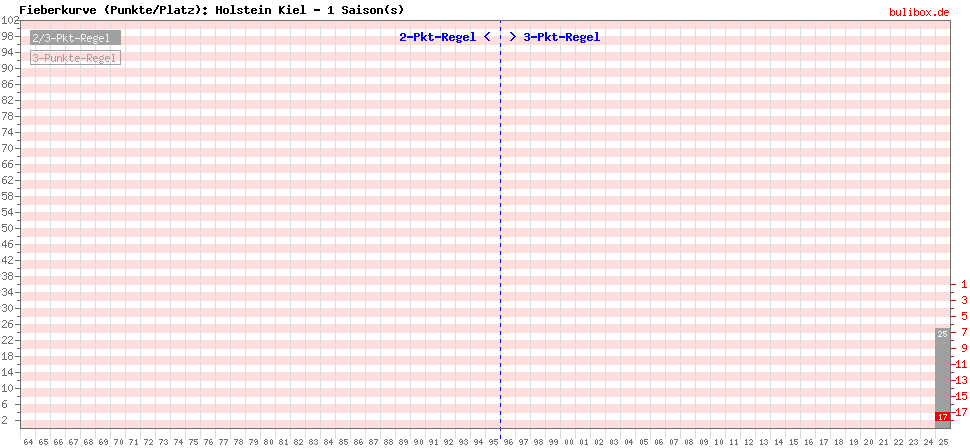Screen dimensions: 970x448
Task: Click season 25 on the x-axis
Action: (x=943, y=441)
